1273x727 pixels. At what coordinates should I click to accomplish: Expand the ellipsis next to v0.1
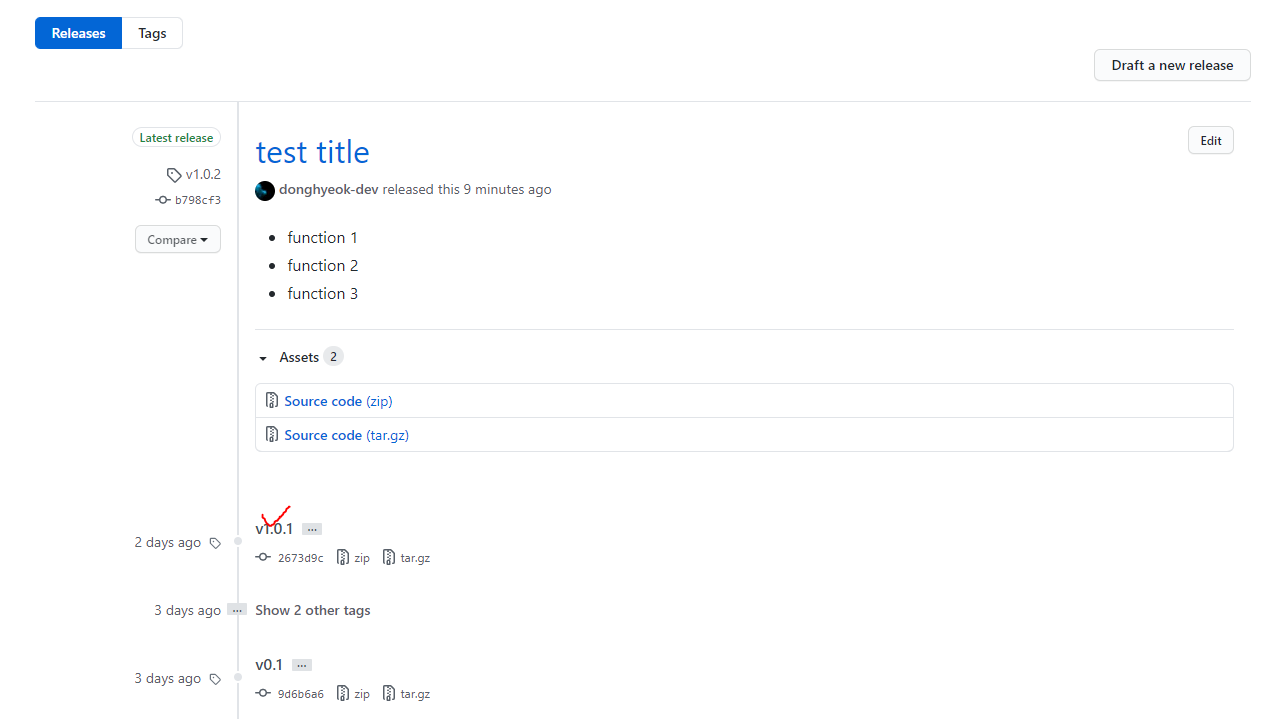302,665
